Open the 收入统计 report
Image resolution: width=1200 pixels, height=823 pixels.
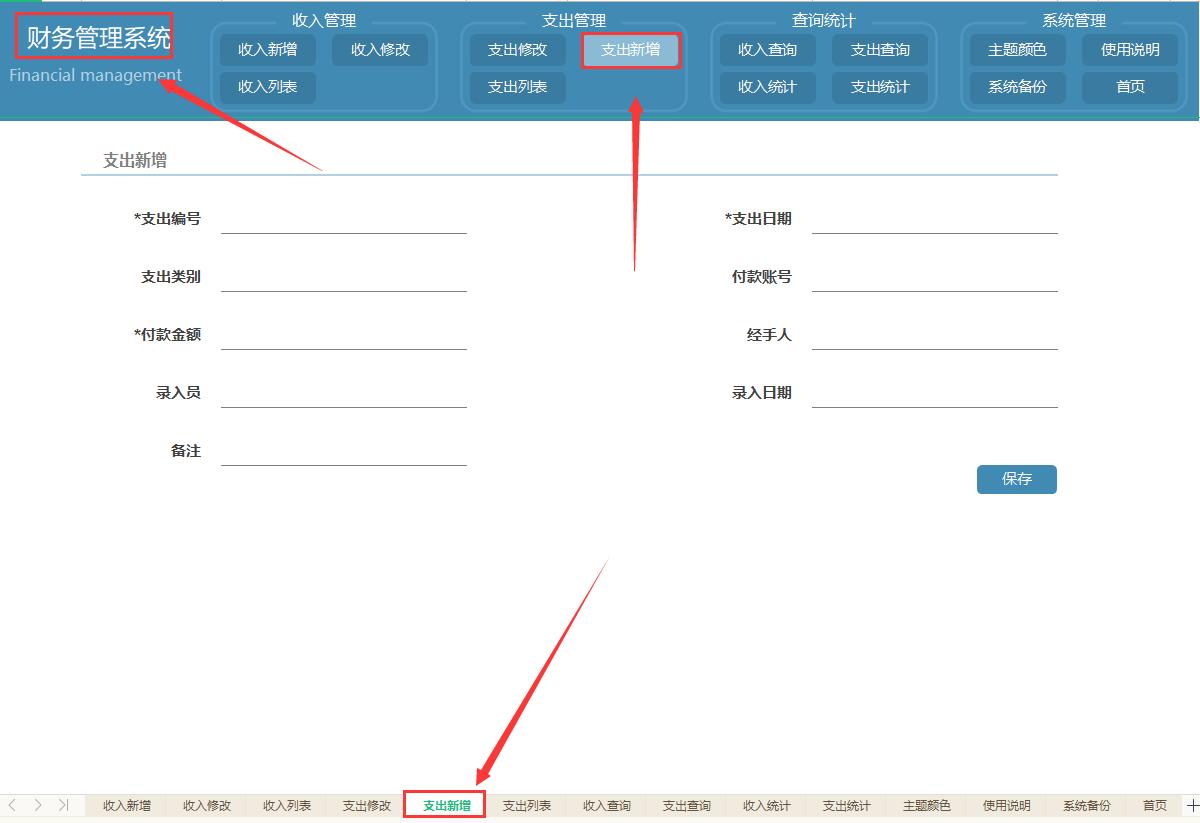point(767,87)
